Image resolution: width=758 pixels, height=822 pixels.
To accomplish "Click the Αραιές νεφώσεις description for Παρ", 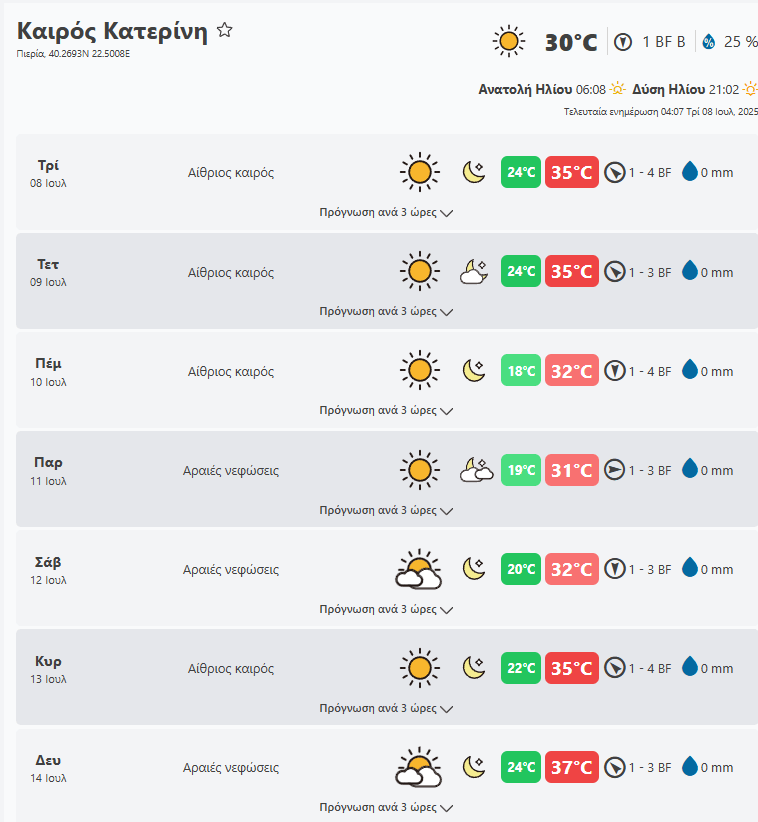I will pos(231,470).
